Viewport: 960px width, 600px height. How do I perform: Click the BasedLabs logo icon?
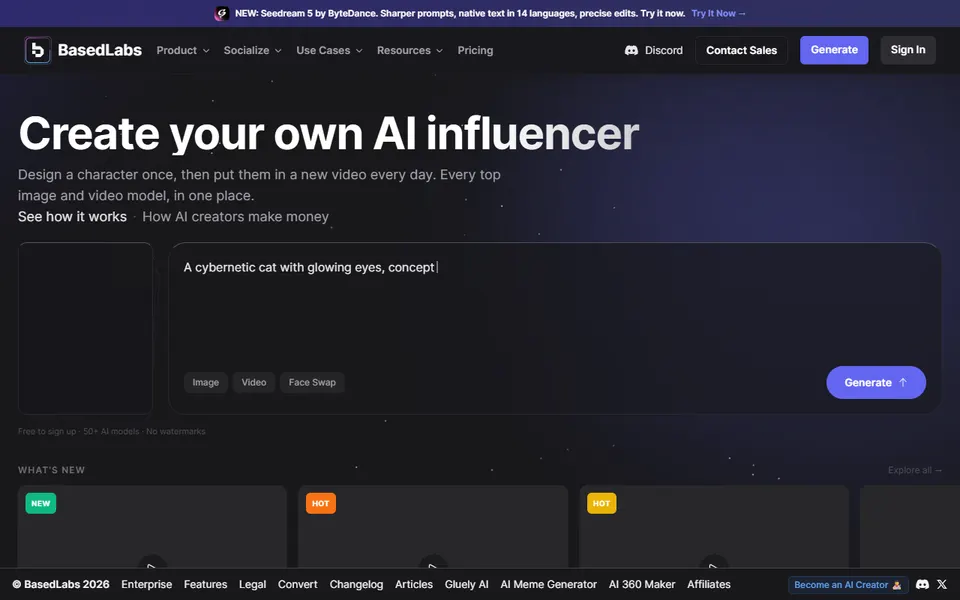(x=37, y=50)
